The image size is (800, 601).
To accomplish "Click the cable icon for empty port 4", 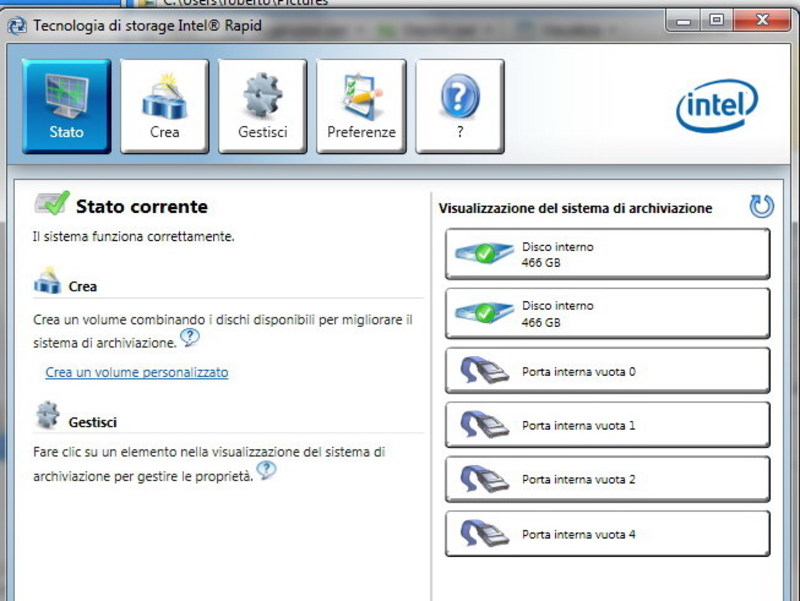I will pos(485,534).
